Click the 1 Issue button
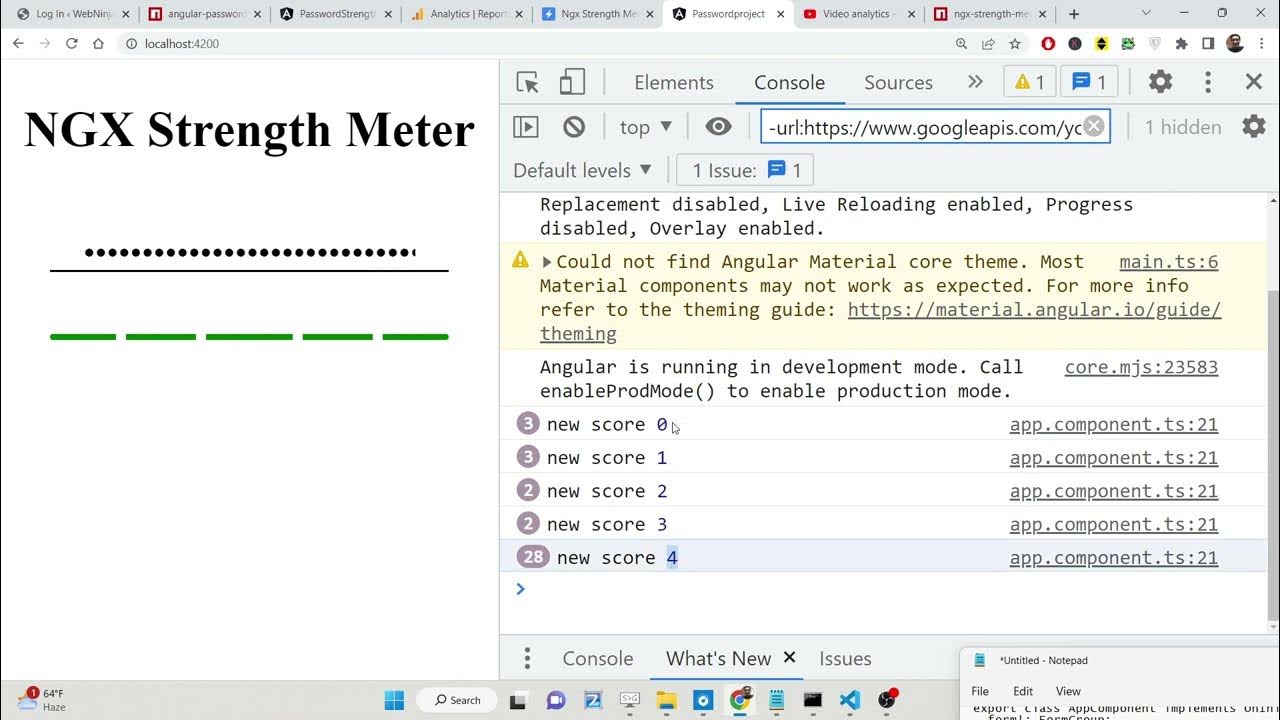The height and width of the screenshot is (720, 1280). click(x=745, y=170)
